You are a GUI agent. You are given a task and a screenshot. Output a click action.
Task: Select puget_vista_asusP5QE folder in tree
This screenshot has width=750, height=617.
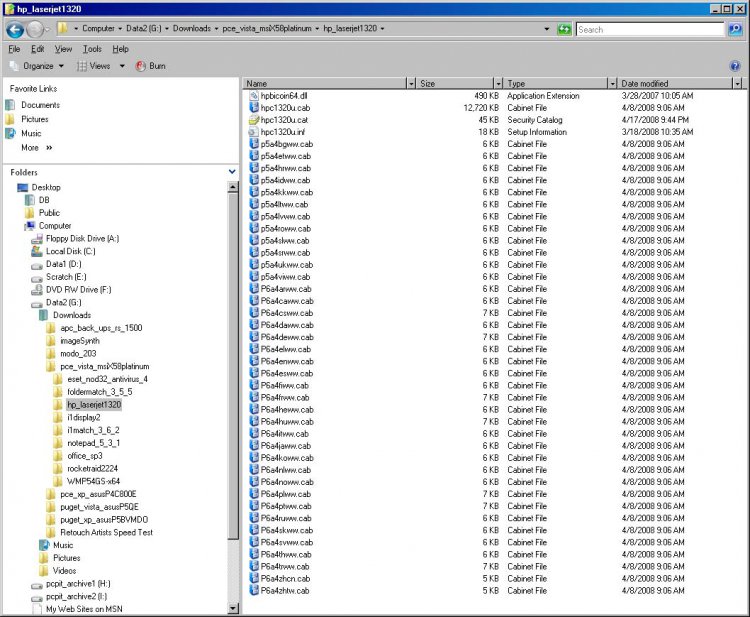pyautogui.click(x=99, y=507)
